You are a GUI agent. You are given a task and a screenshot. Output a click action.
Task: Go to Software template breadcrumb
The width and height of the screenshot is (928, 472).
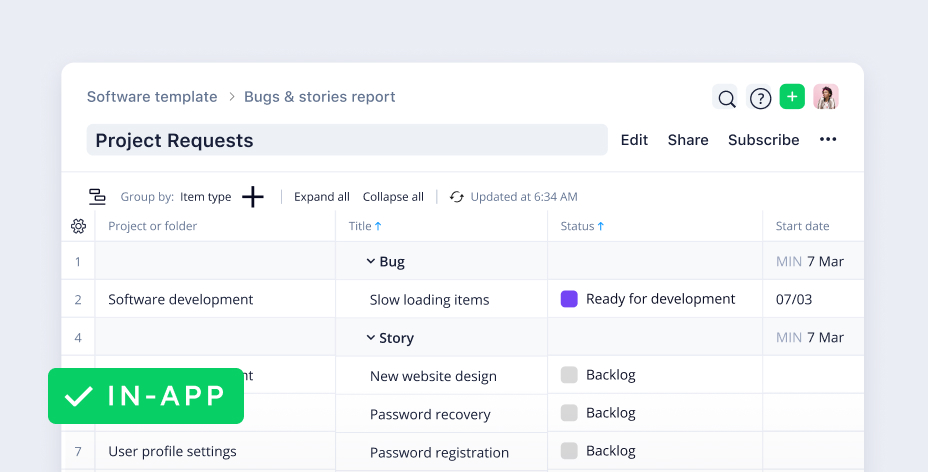(152, 97)
